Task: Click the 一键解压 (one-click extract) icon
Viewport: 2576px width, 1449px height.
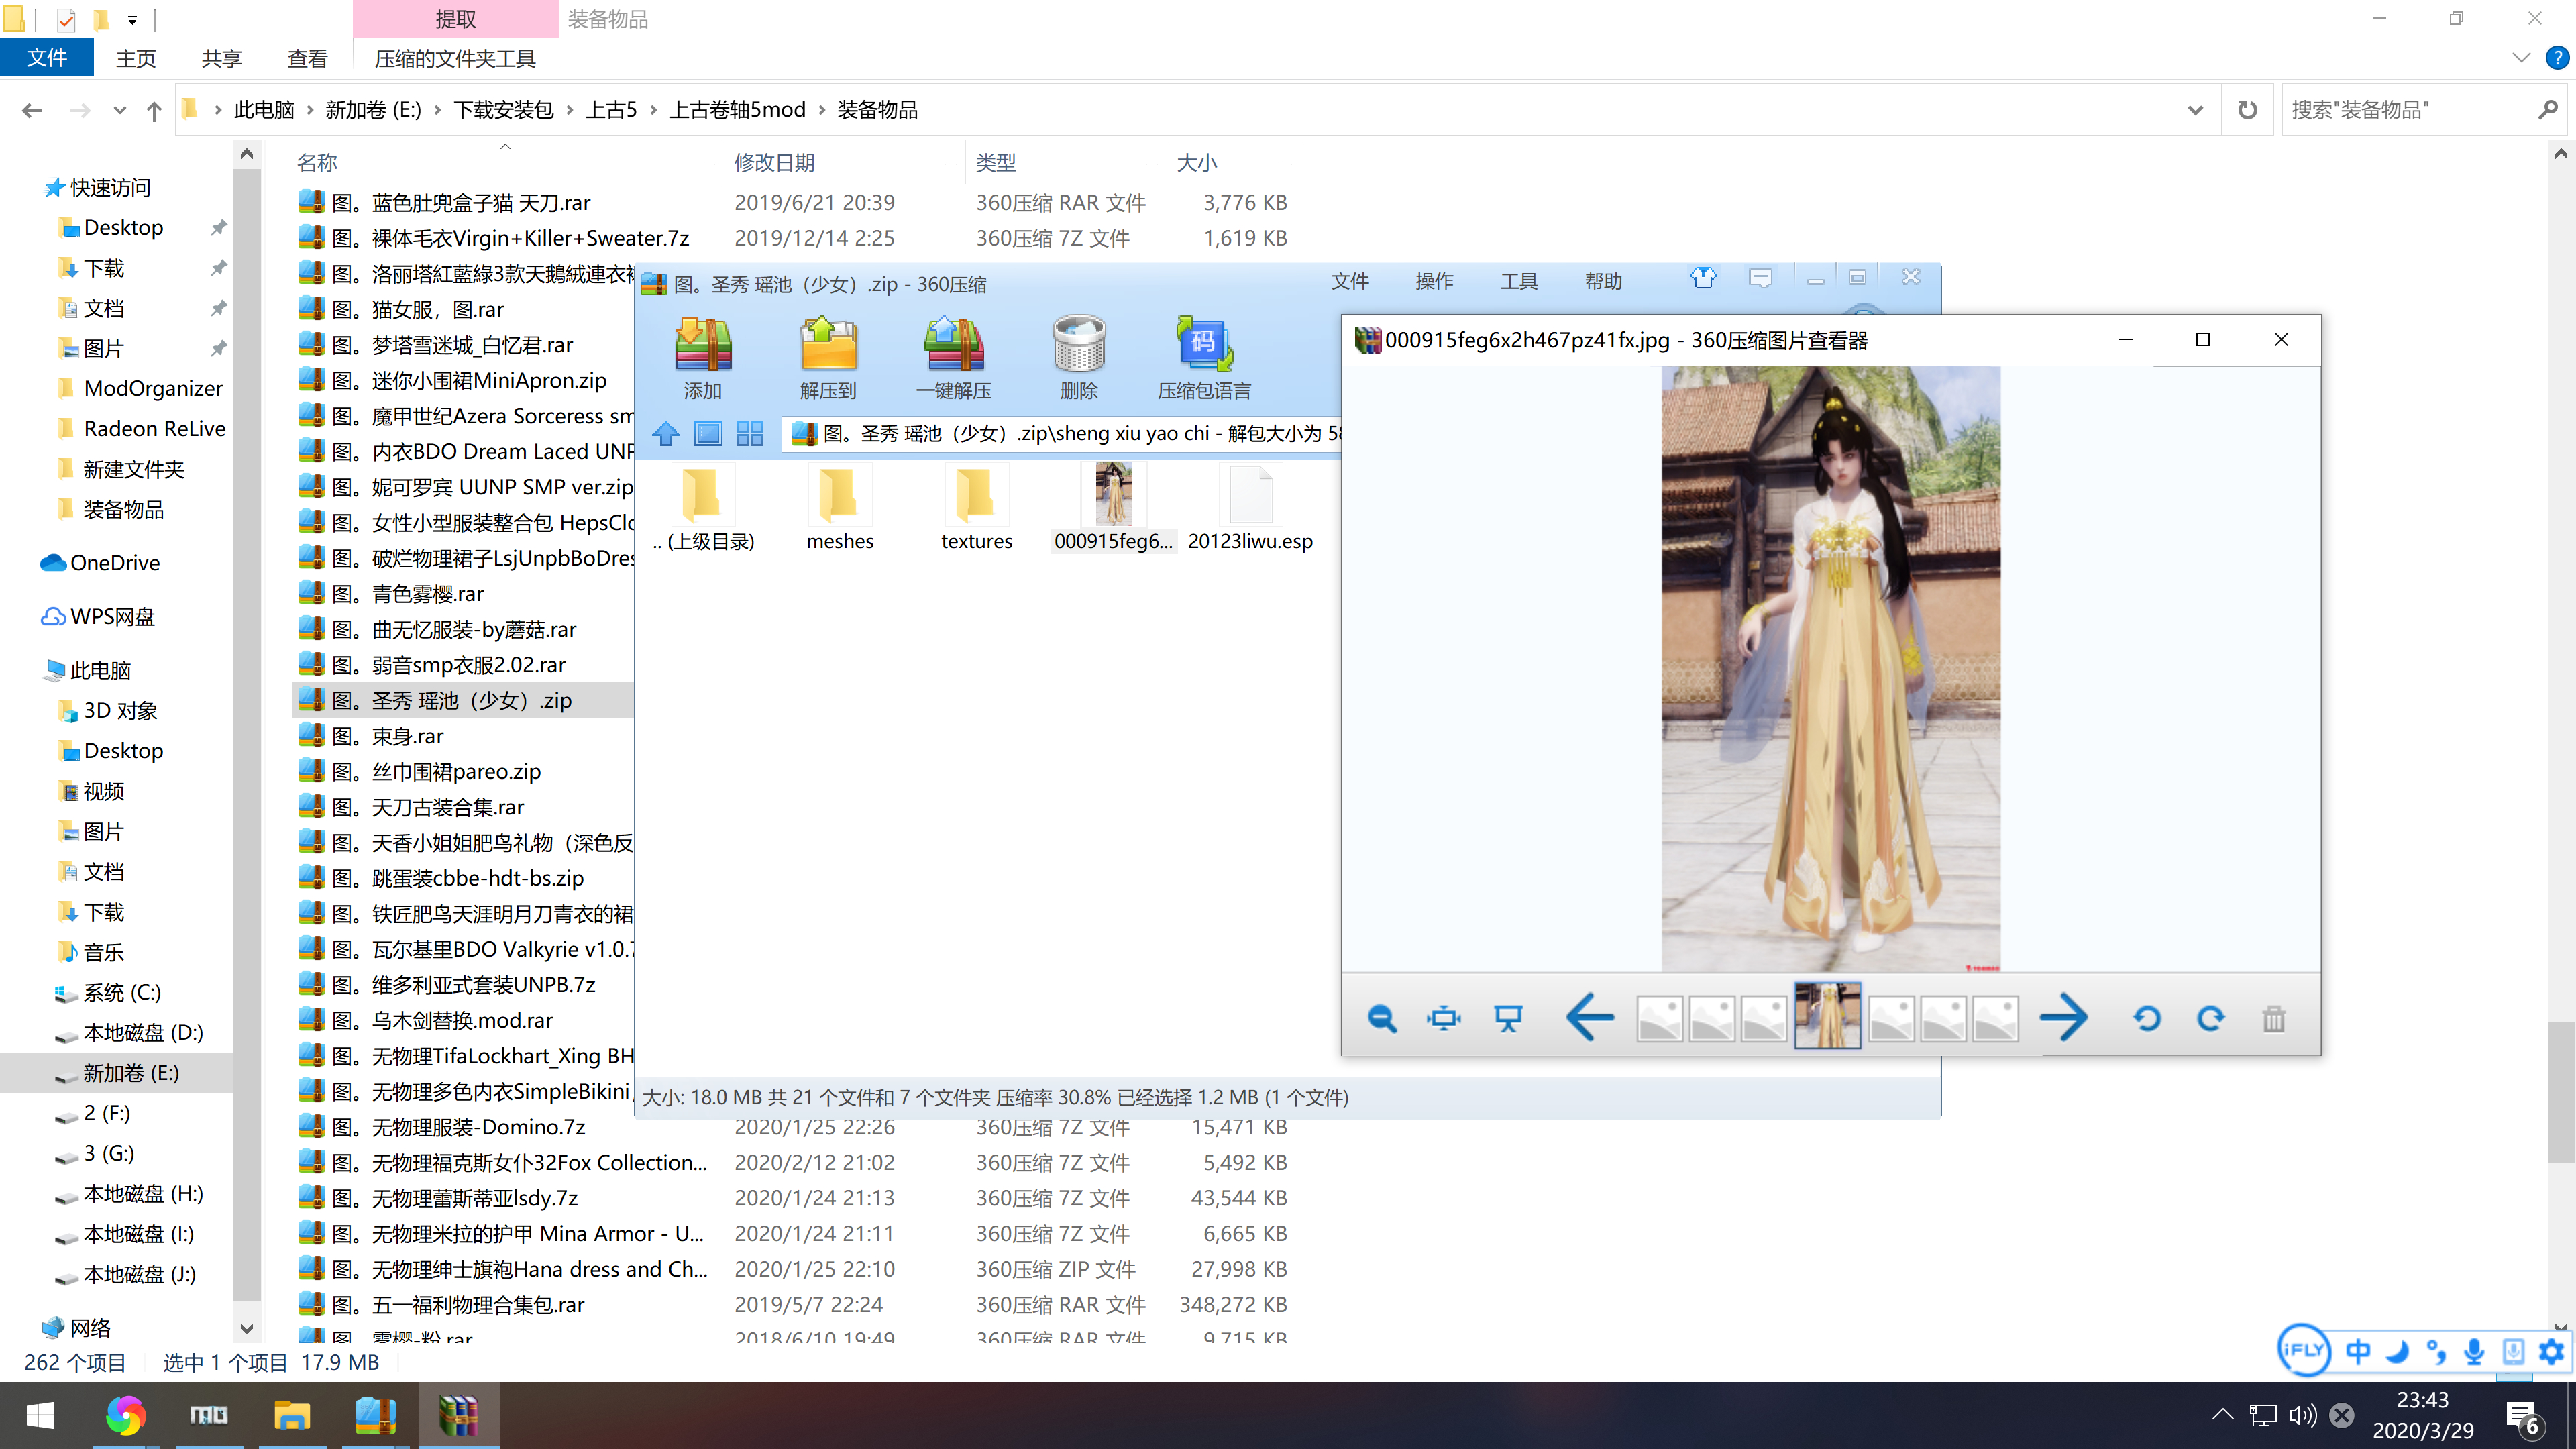Action: pos(954,357)
